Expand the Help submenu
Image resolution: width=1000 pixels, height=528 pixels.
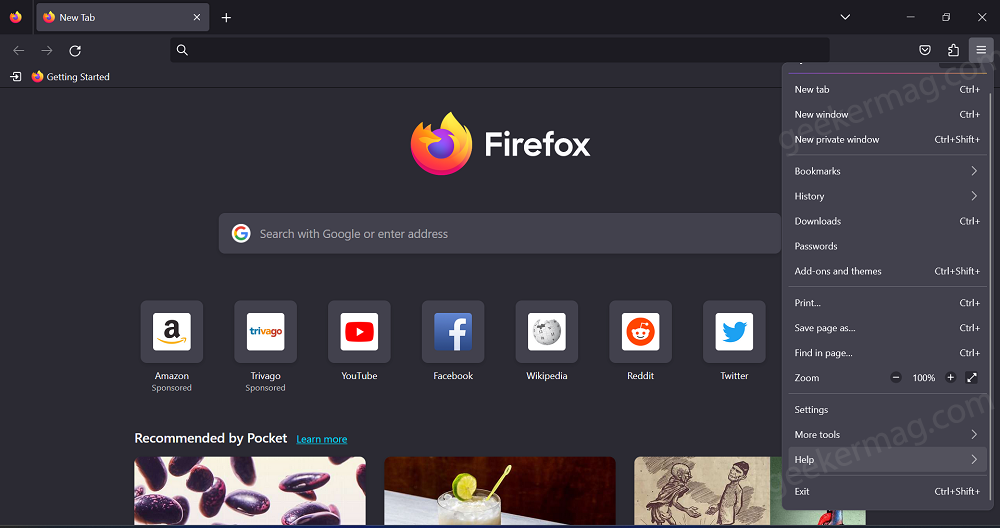(887, 459)
